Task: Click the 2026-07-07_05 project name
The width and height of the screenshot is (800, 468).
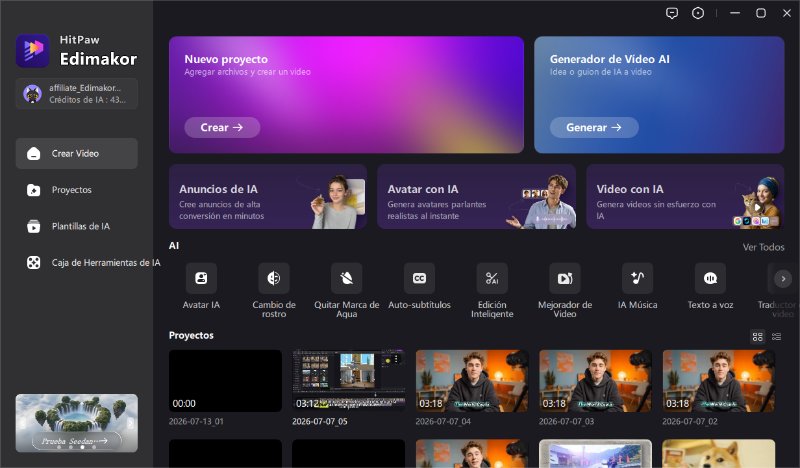Action: click(x=320, y=422)
